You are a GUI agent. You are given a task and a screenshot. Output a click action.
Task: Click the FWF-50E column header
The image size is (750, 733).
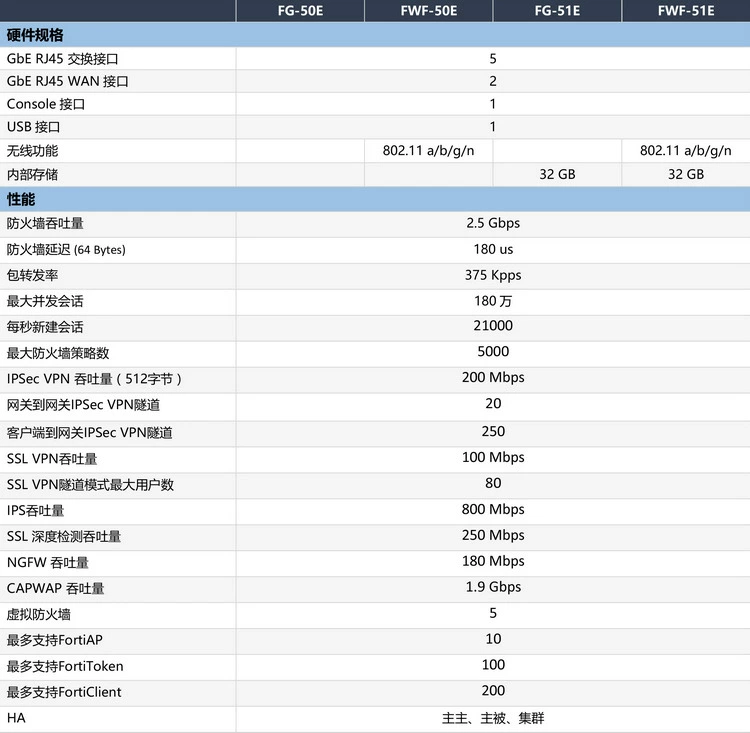pos(429,11)
